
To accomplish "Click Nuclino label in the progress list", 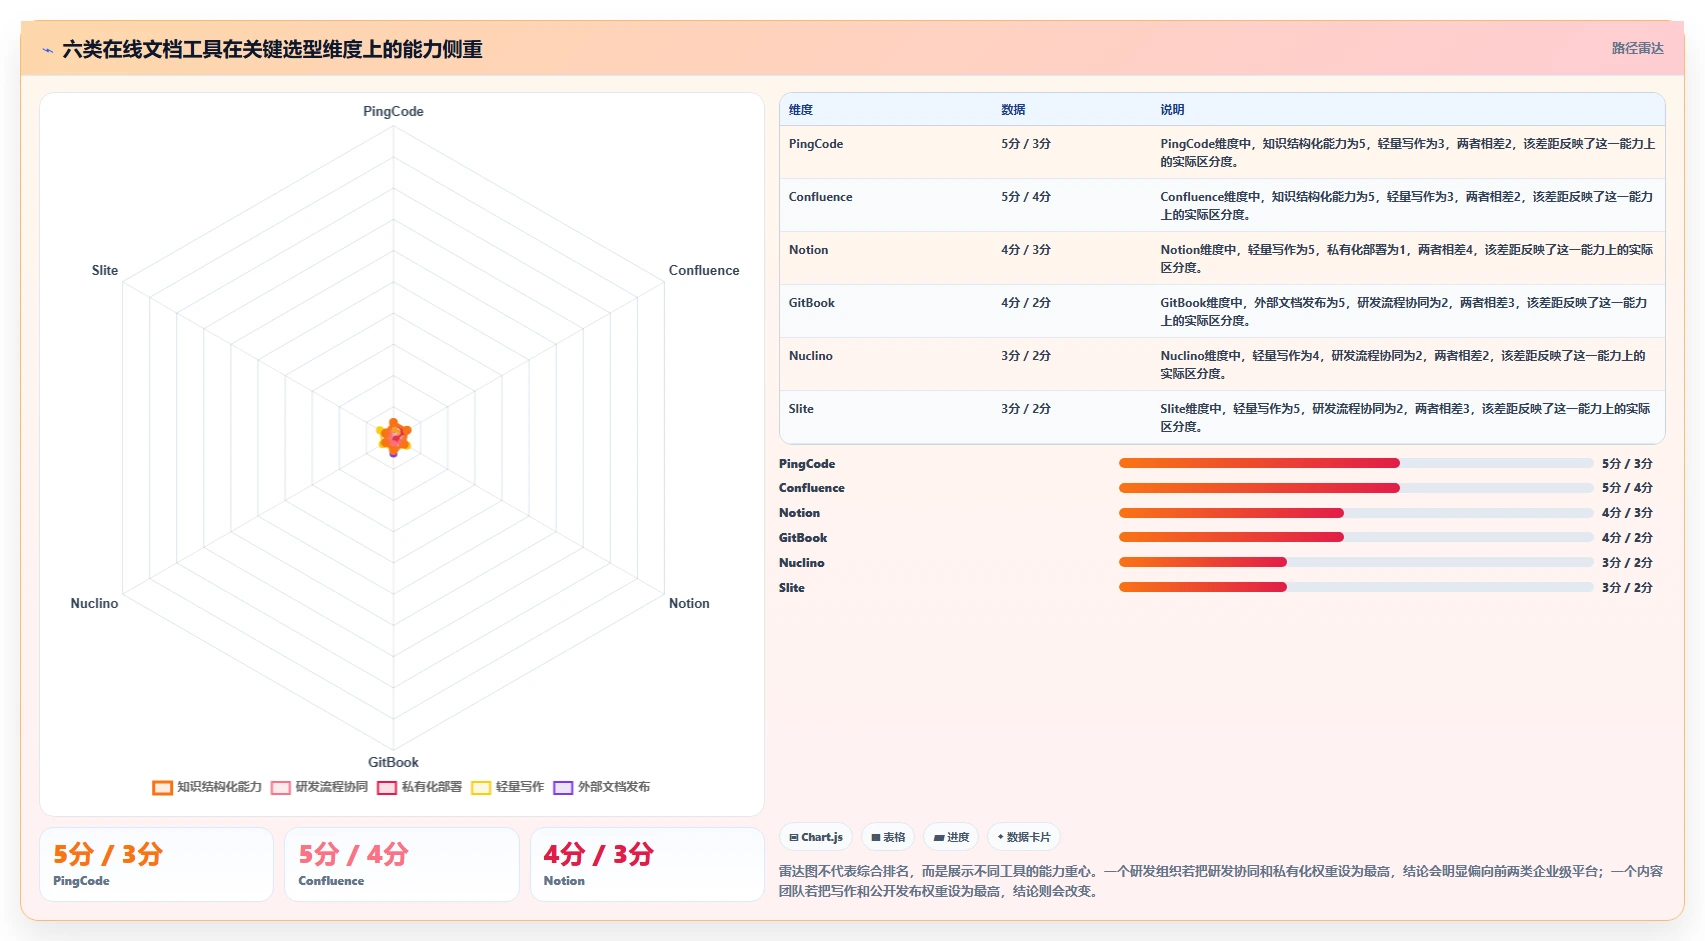I will click(x=802, y=563).
